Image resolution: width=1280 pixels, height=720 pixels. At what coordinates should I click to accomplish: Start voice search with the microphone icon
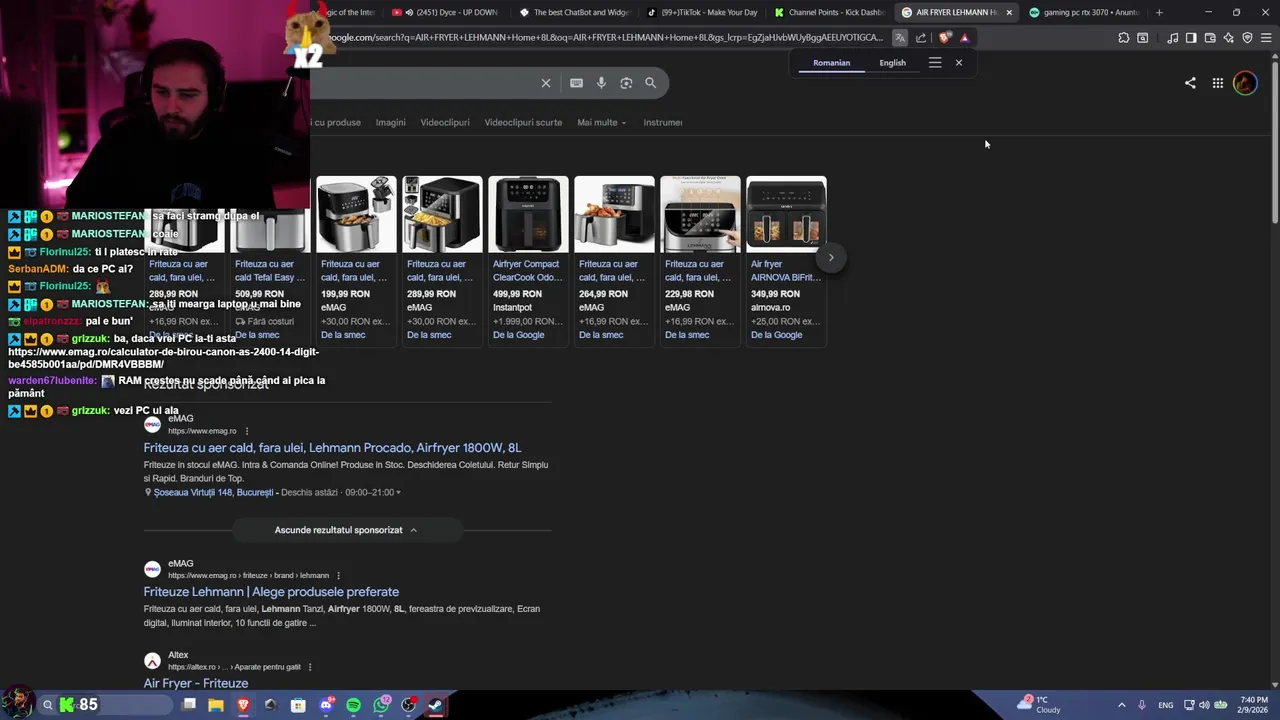tap(601, 83)
